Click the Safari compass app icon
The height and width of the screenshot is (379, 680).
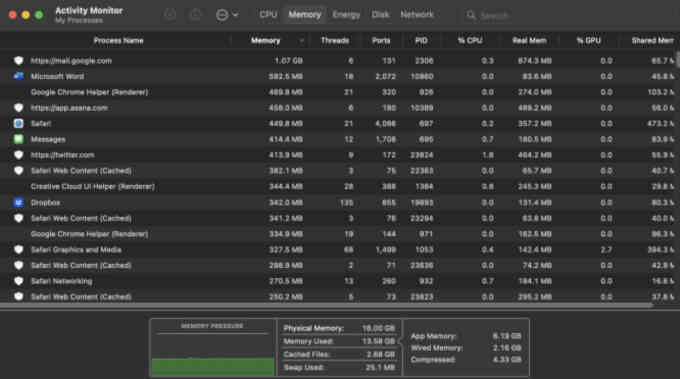(18, 124)
